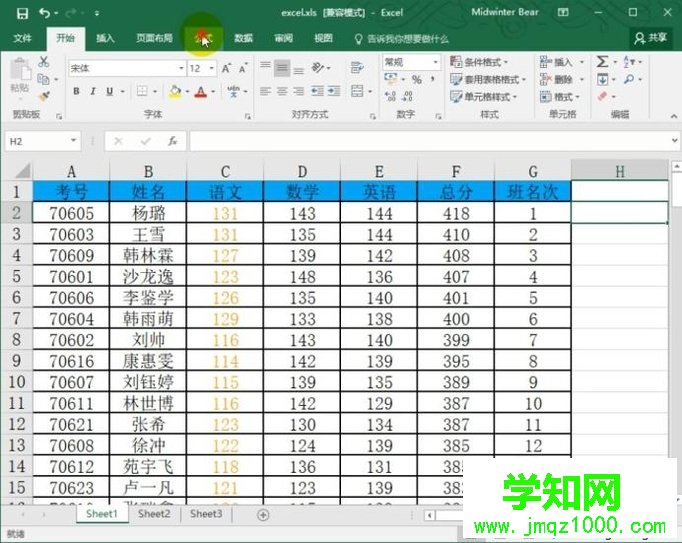Paste from clipboard using 粘贴

20,75
